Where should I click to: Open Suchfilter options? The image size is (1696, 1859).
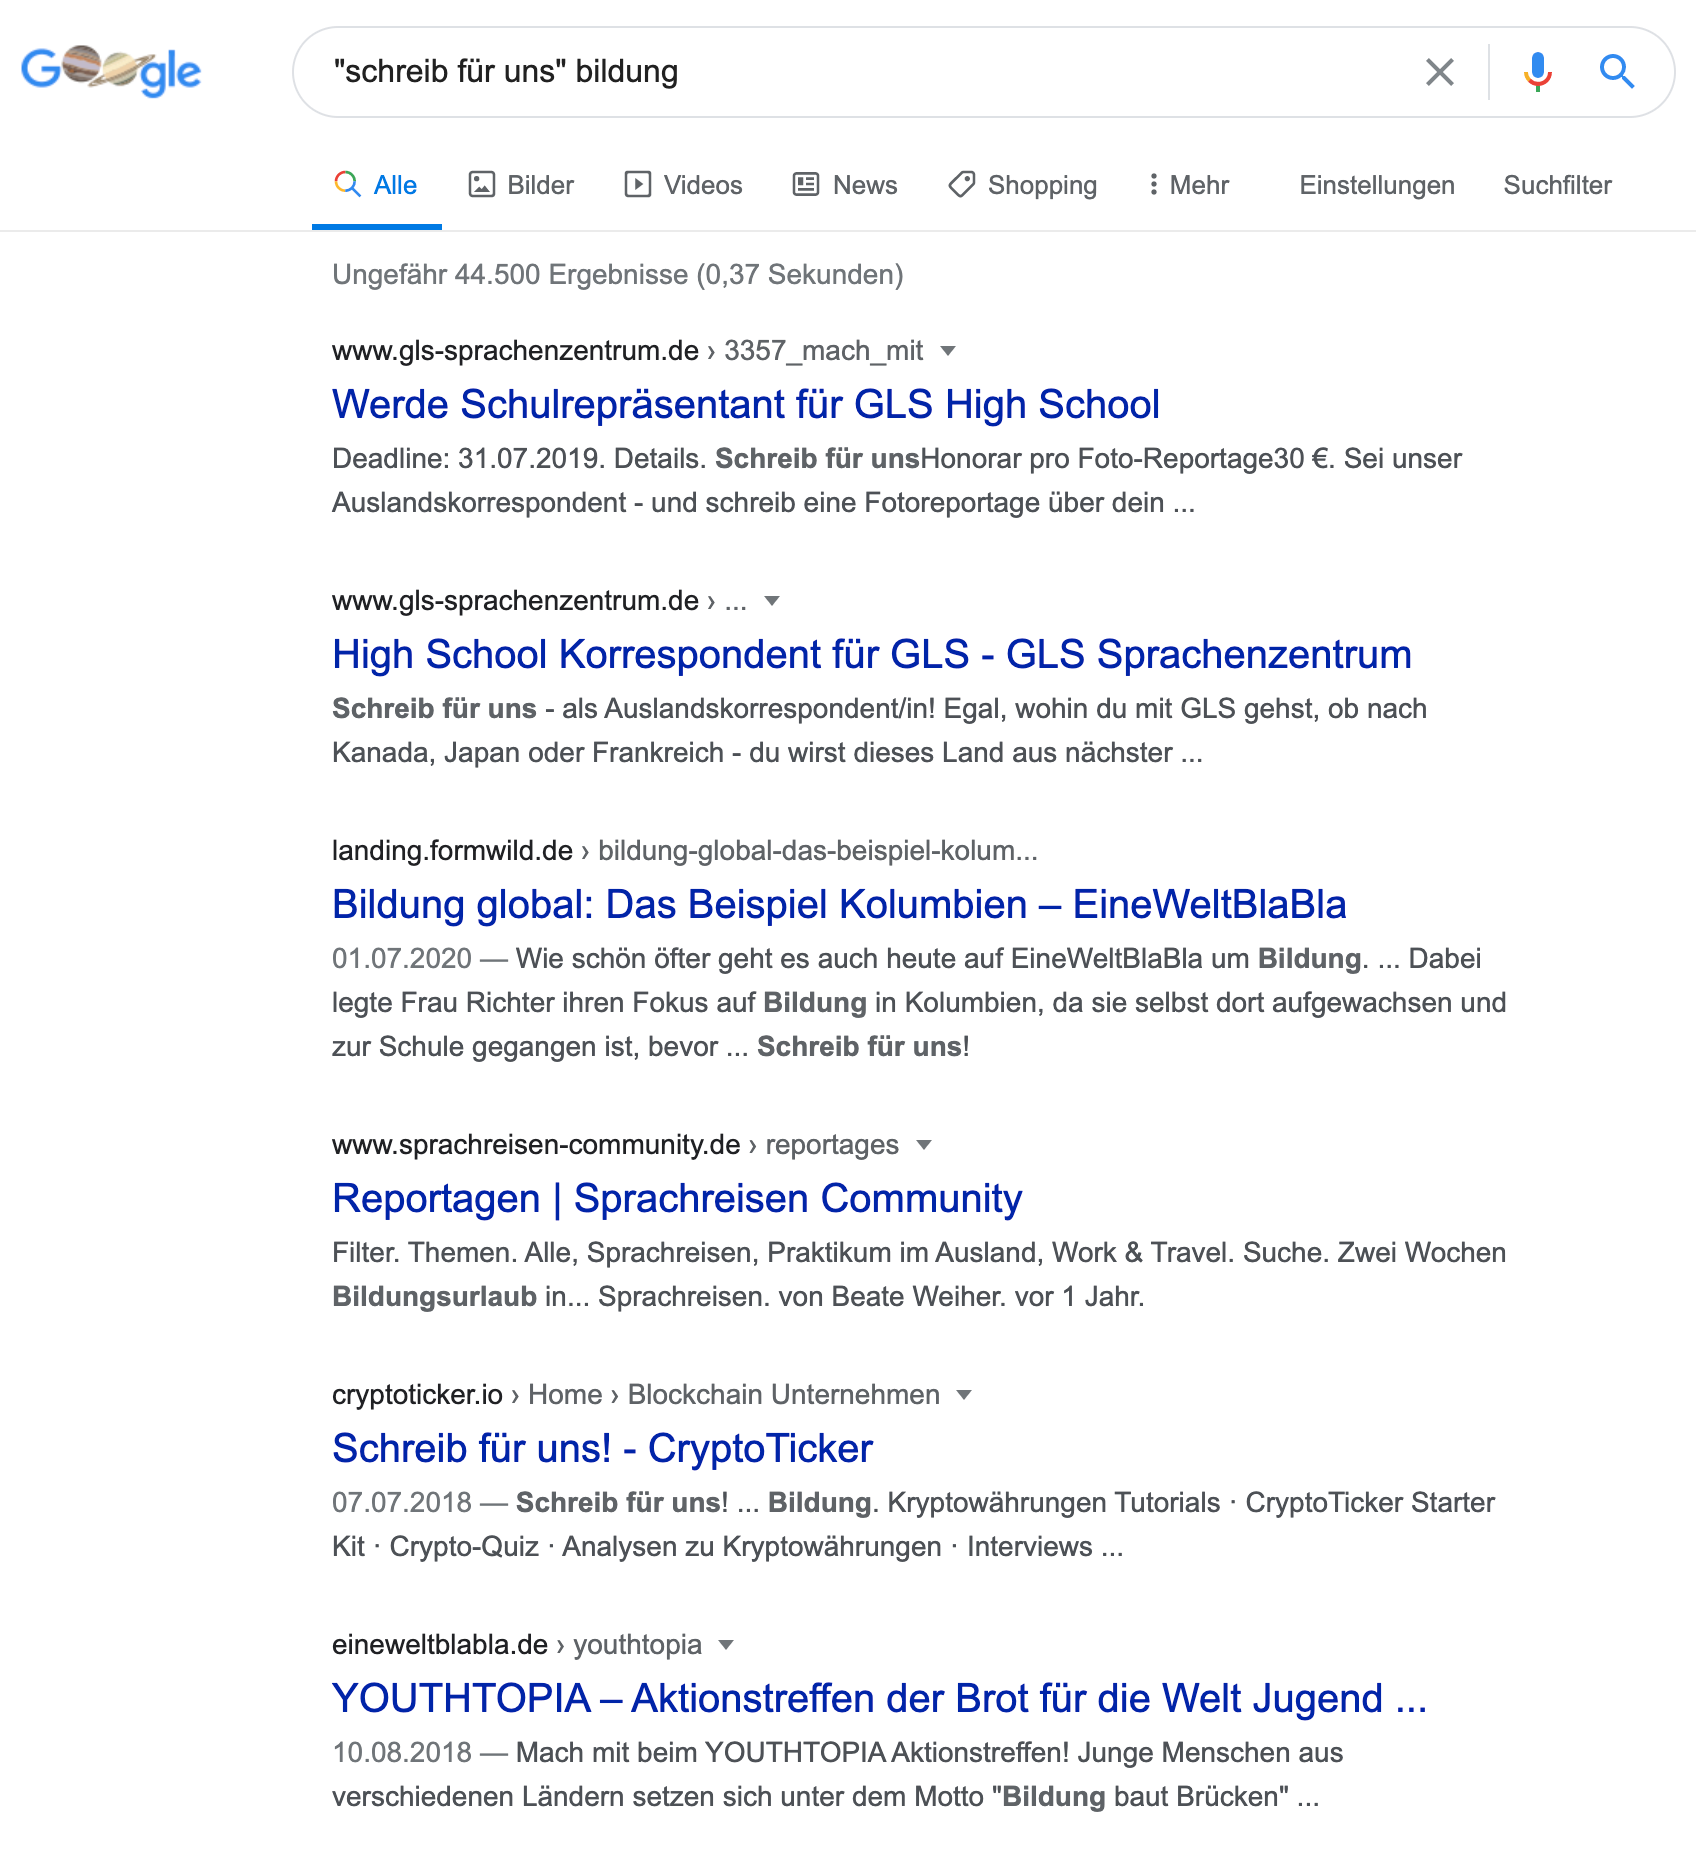(1557, 185)
